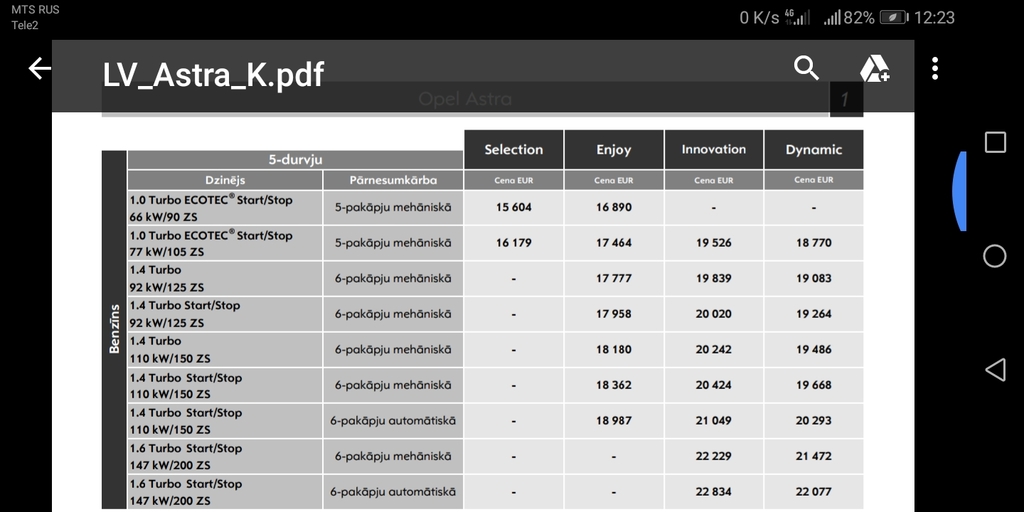Tap price 19 839 under Innovation
Image resolution: width=1024 pixels, height=512 pixels.
click(x=714, y=278)
